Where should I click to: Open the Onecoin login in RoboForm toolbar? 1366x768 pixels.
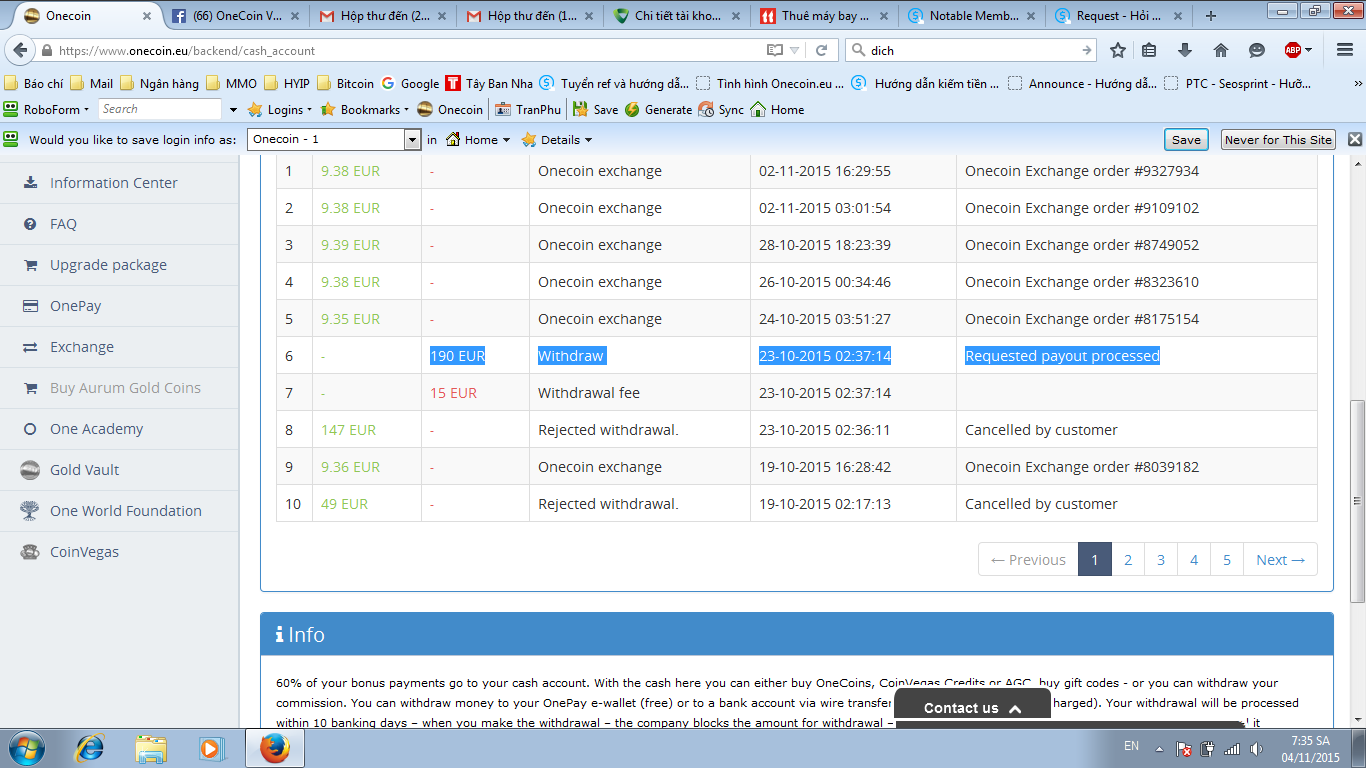coord(450,109)
